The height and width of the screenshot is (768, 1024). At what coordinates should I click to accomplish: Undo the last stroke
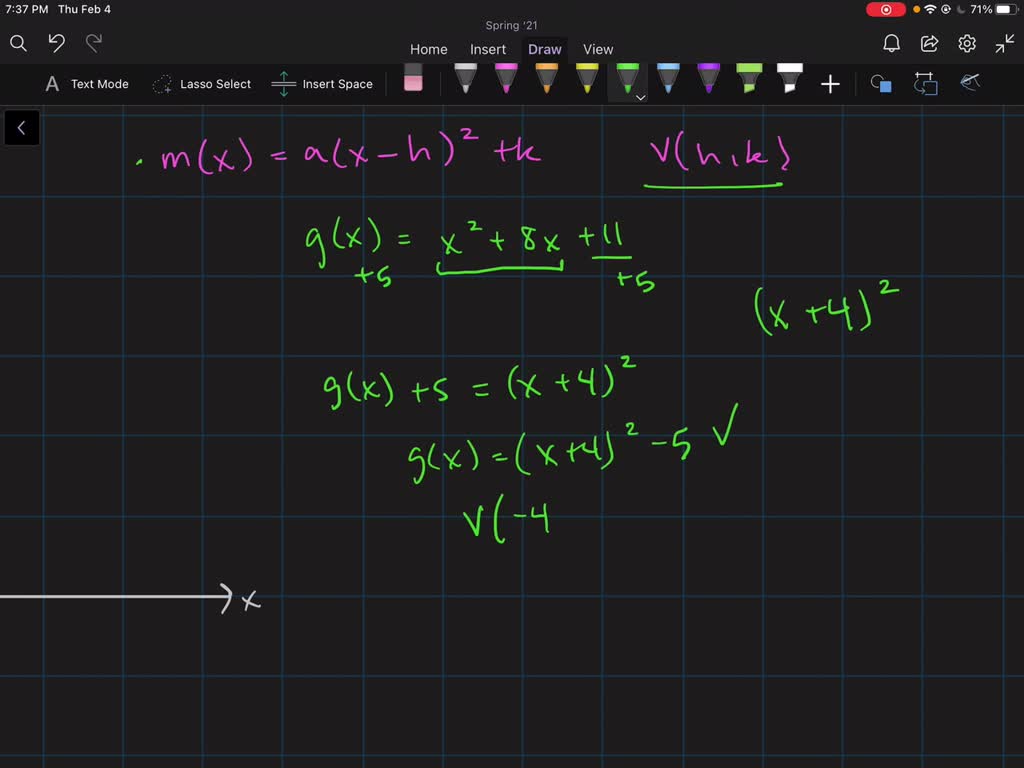pos(55,44)
